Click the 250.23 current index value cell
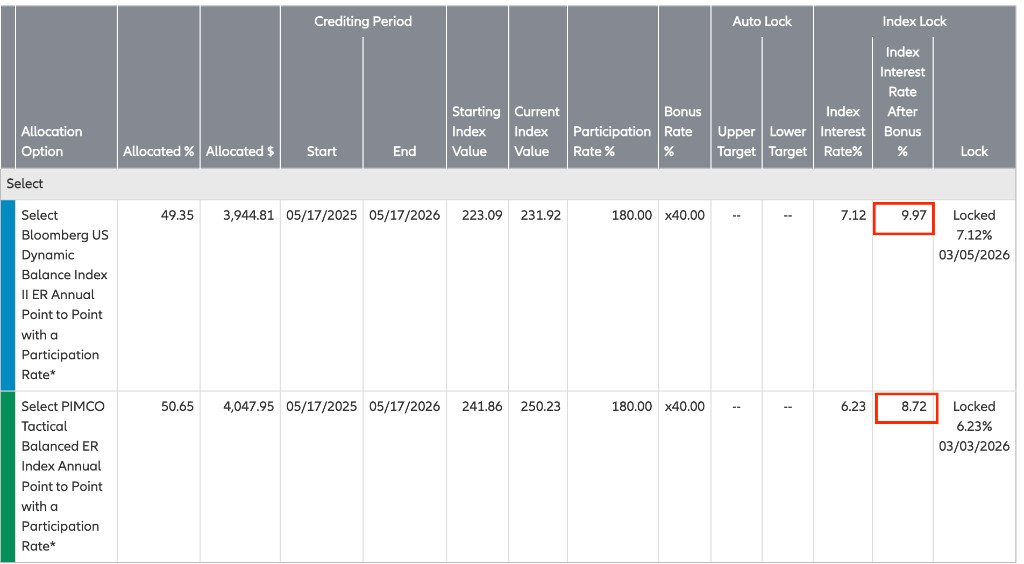1024x564 pixels. [540, 407]
